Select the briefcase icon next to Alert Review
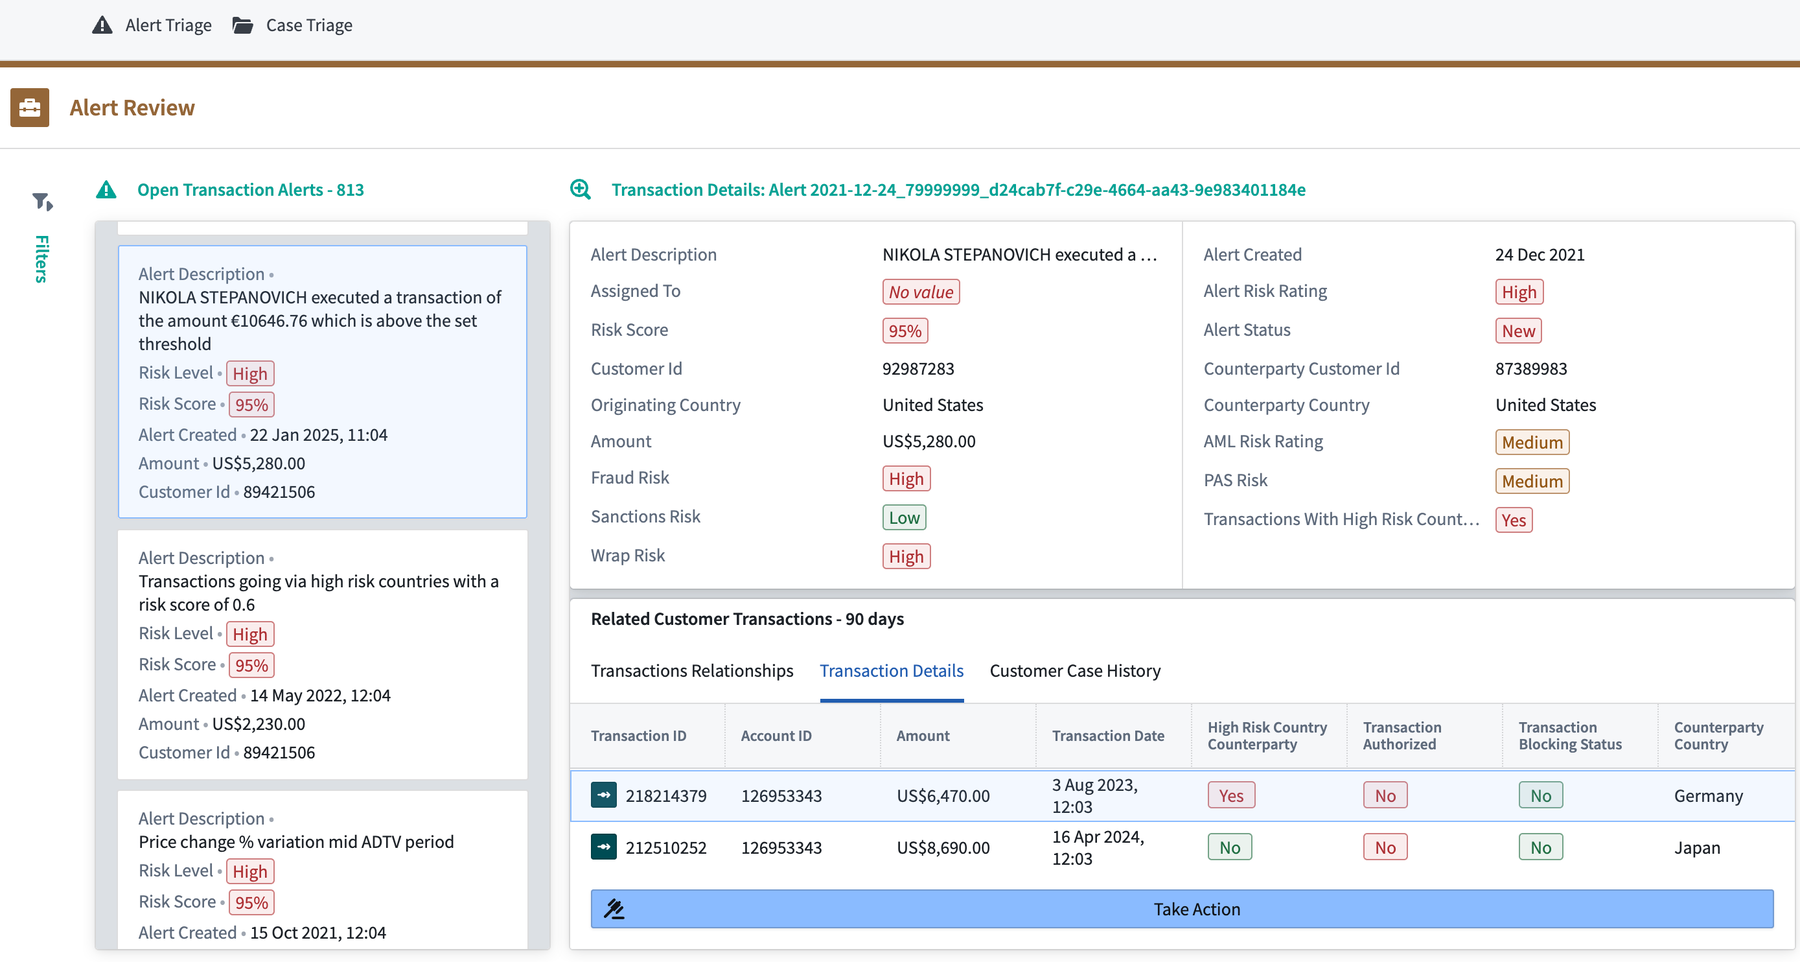1800x962 pixels. (29, 107)
